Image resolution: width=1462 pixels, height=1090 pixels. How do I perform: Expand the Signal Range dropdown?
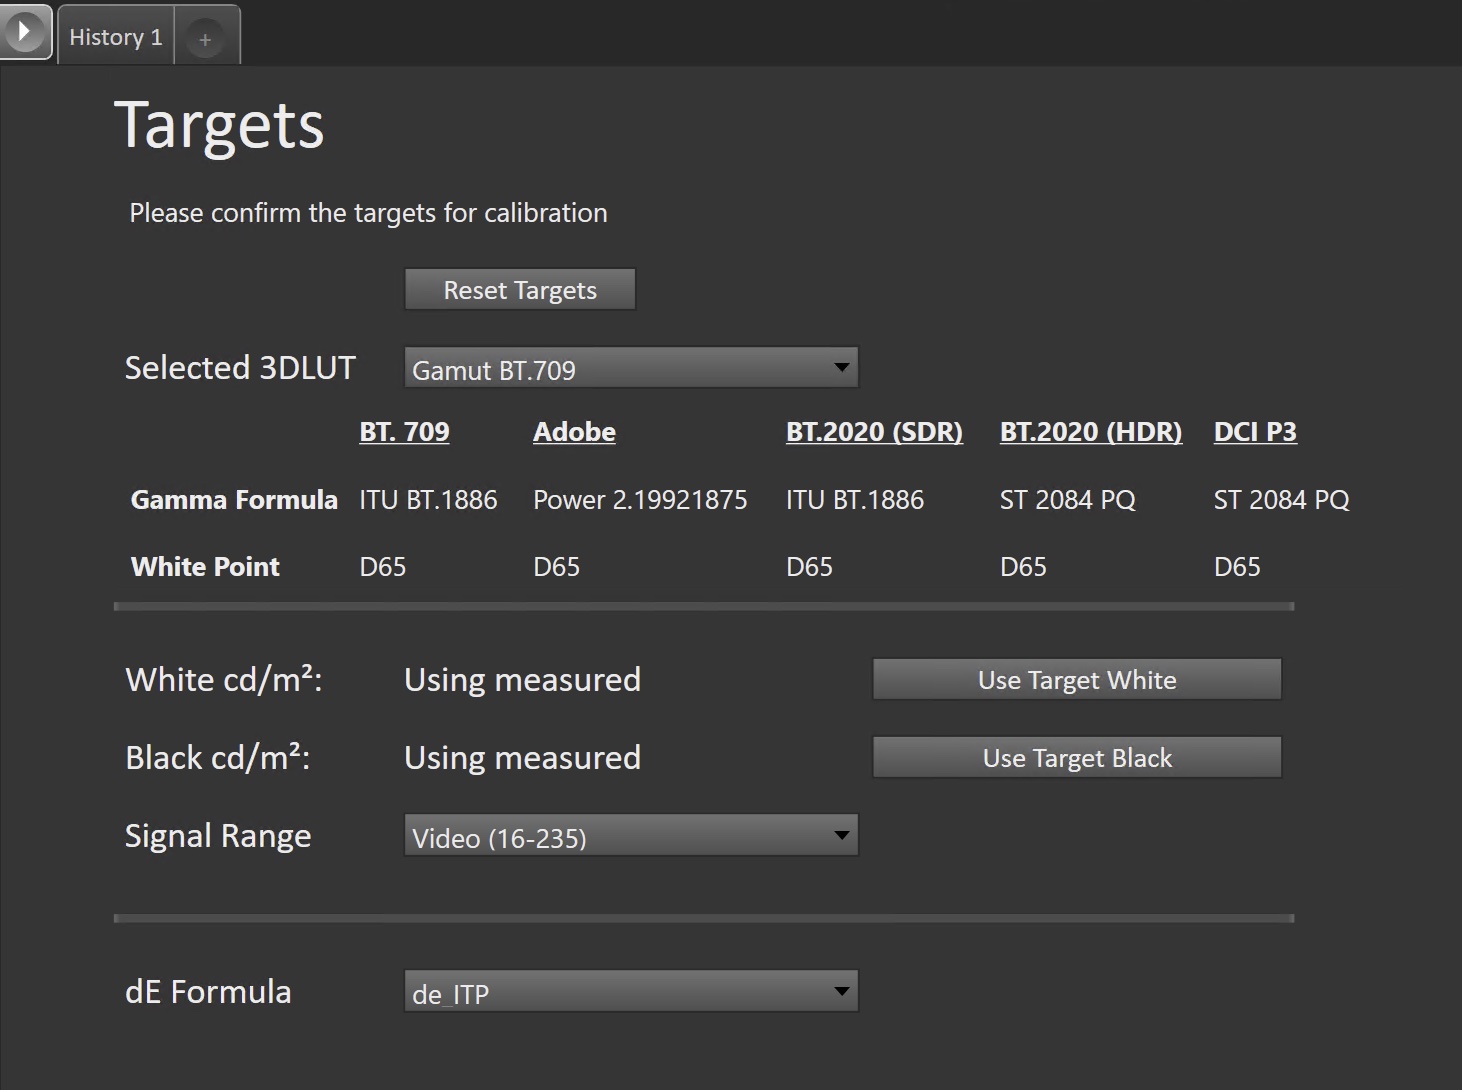click(631, 836)
